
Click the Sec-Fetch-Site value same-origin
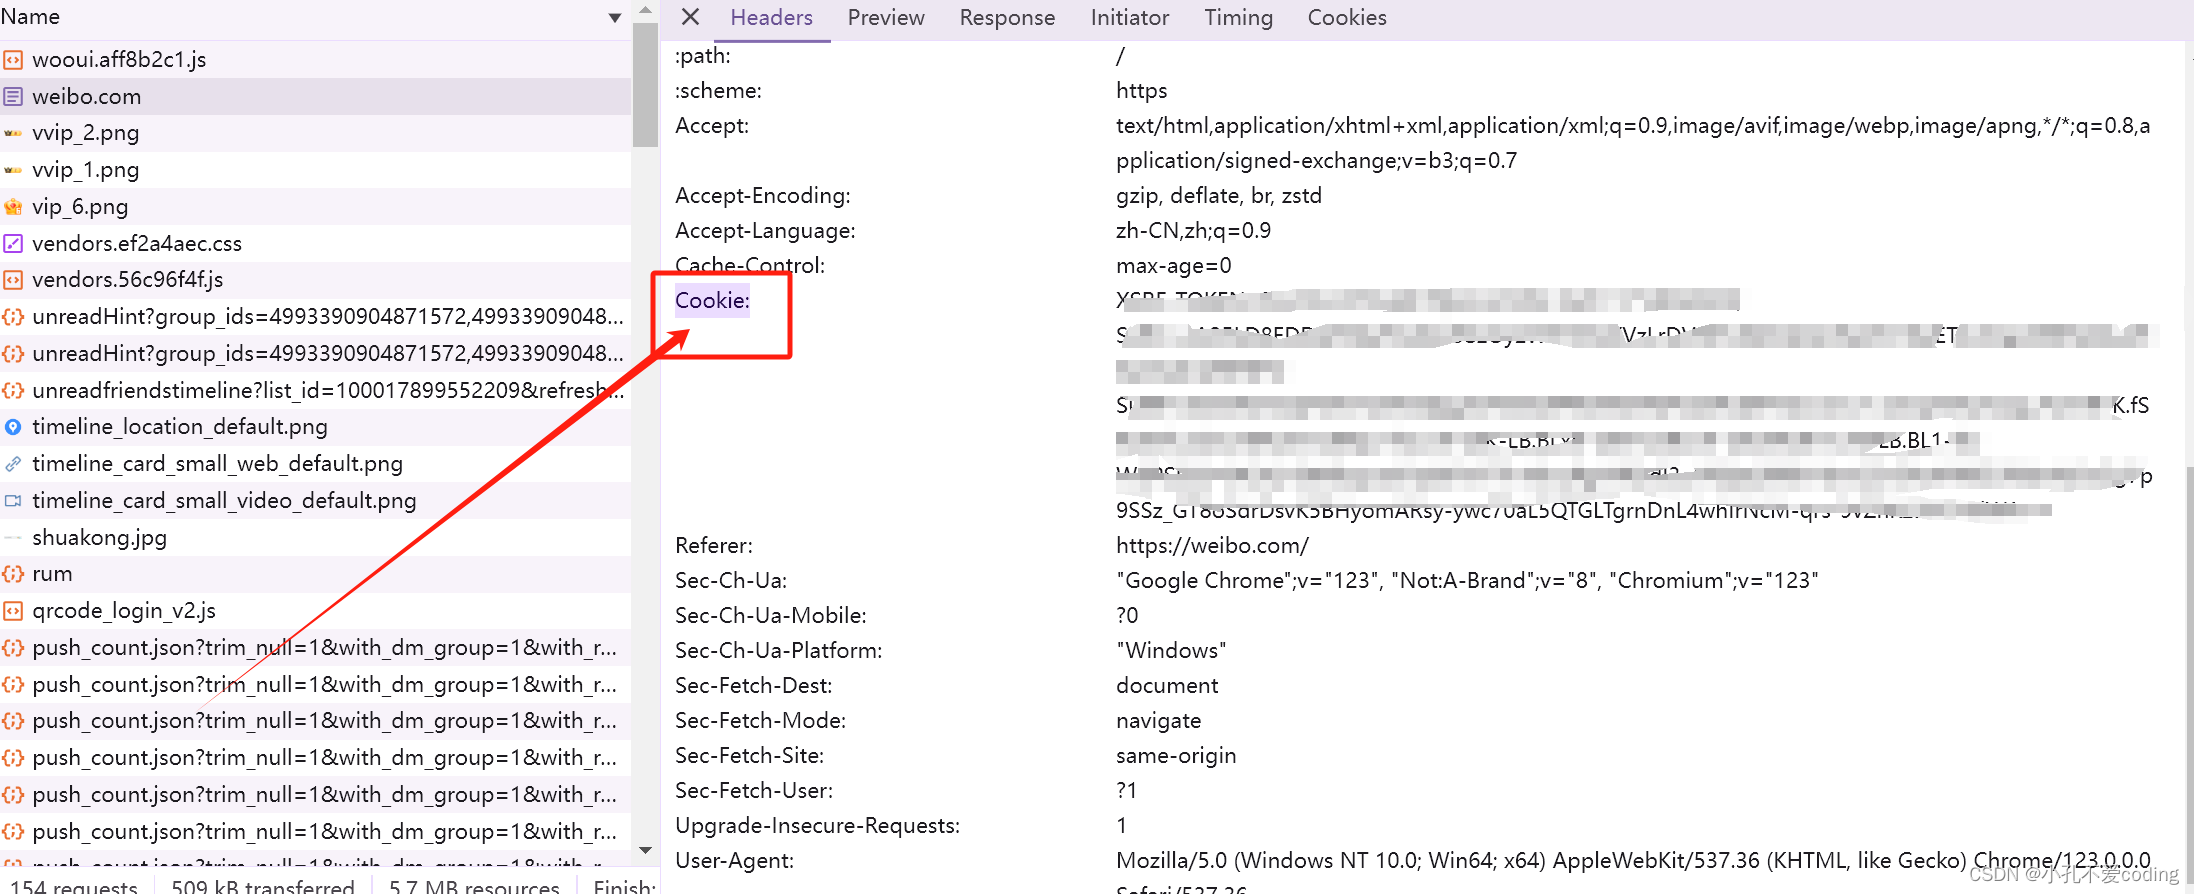tap(1176, 756)
